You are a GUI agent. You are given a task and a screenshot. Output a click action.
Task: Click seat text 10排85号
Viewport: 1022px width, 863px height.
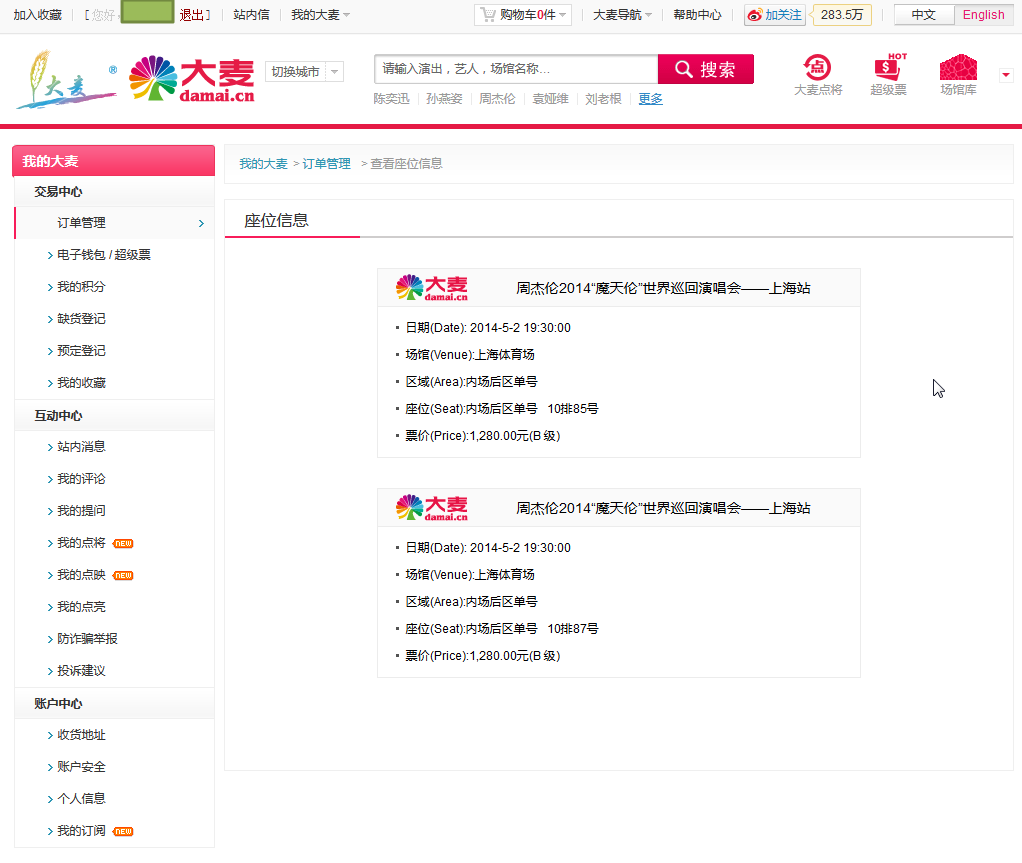[573, 409]
